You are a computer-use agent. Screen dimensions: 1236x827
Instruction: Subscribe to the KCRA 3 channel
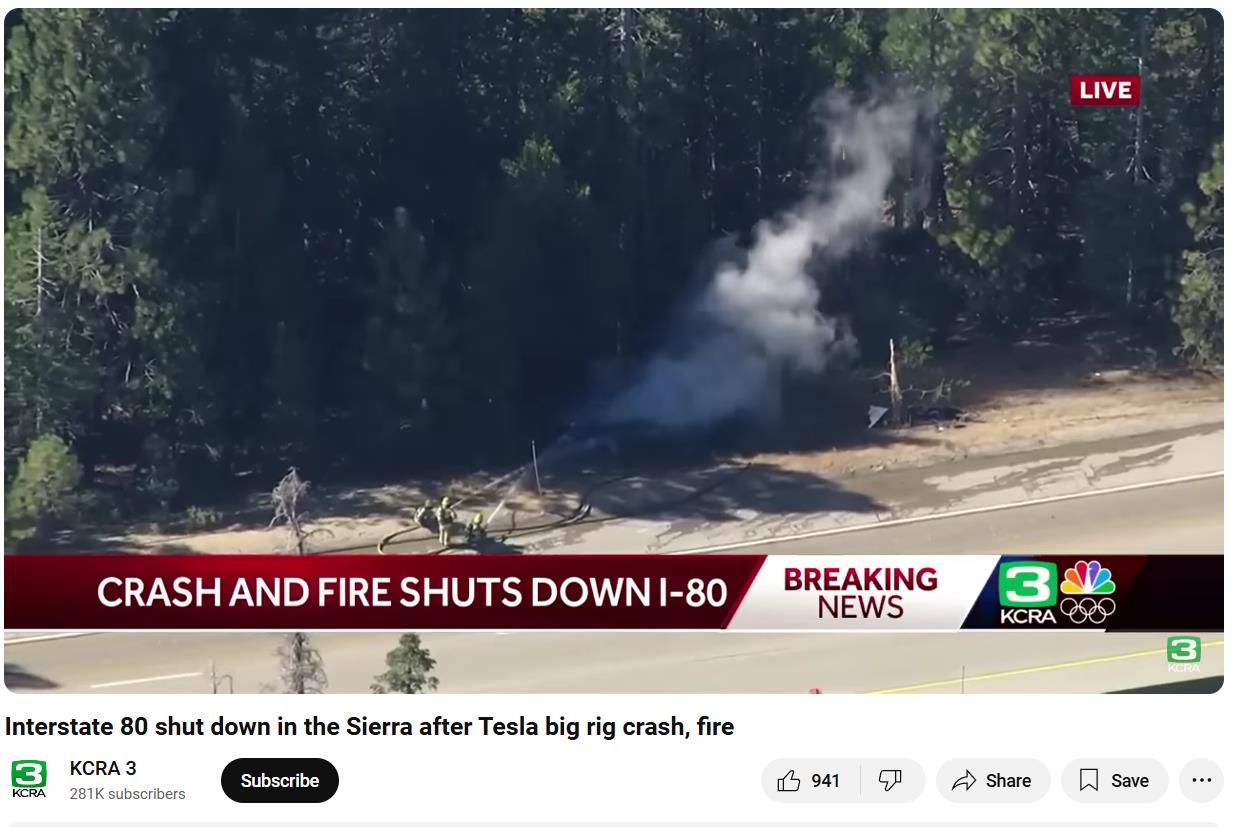point(280,781)
